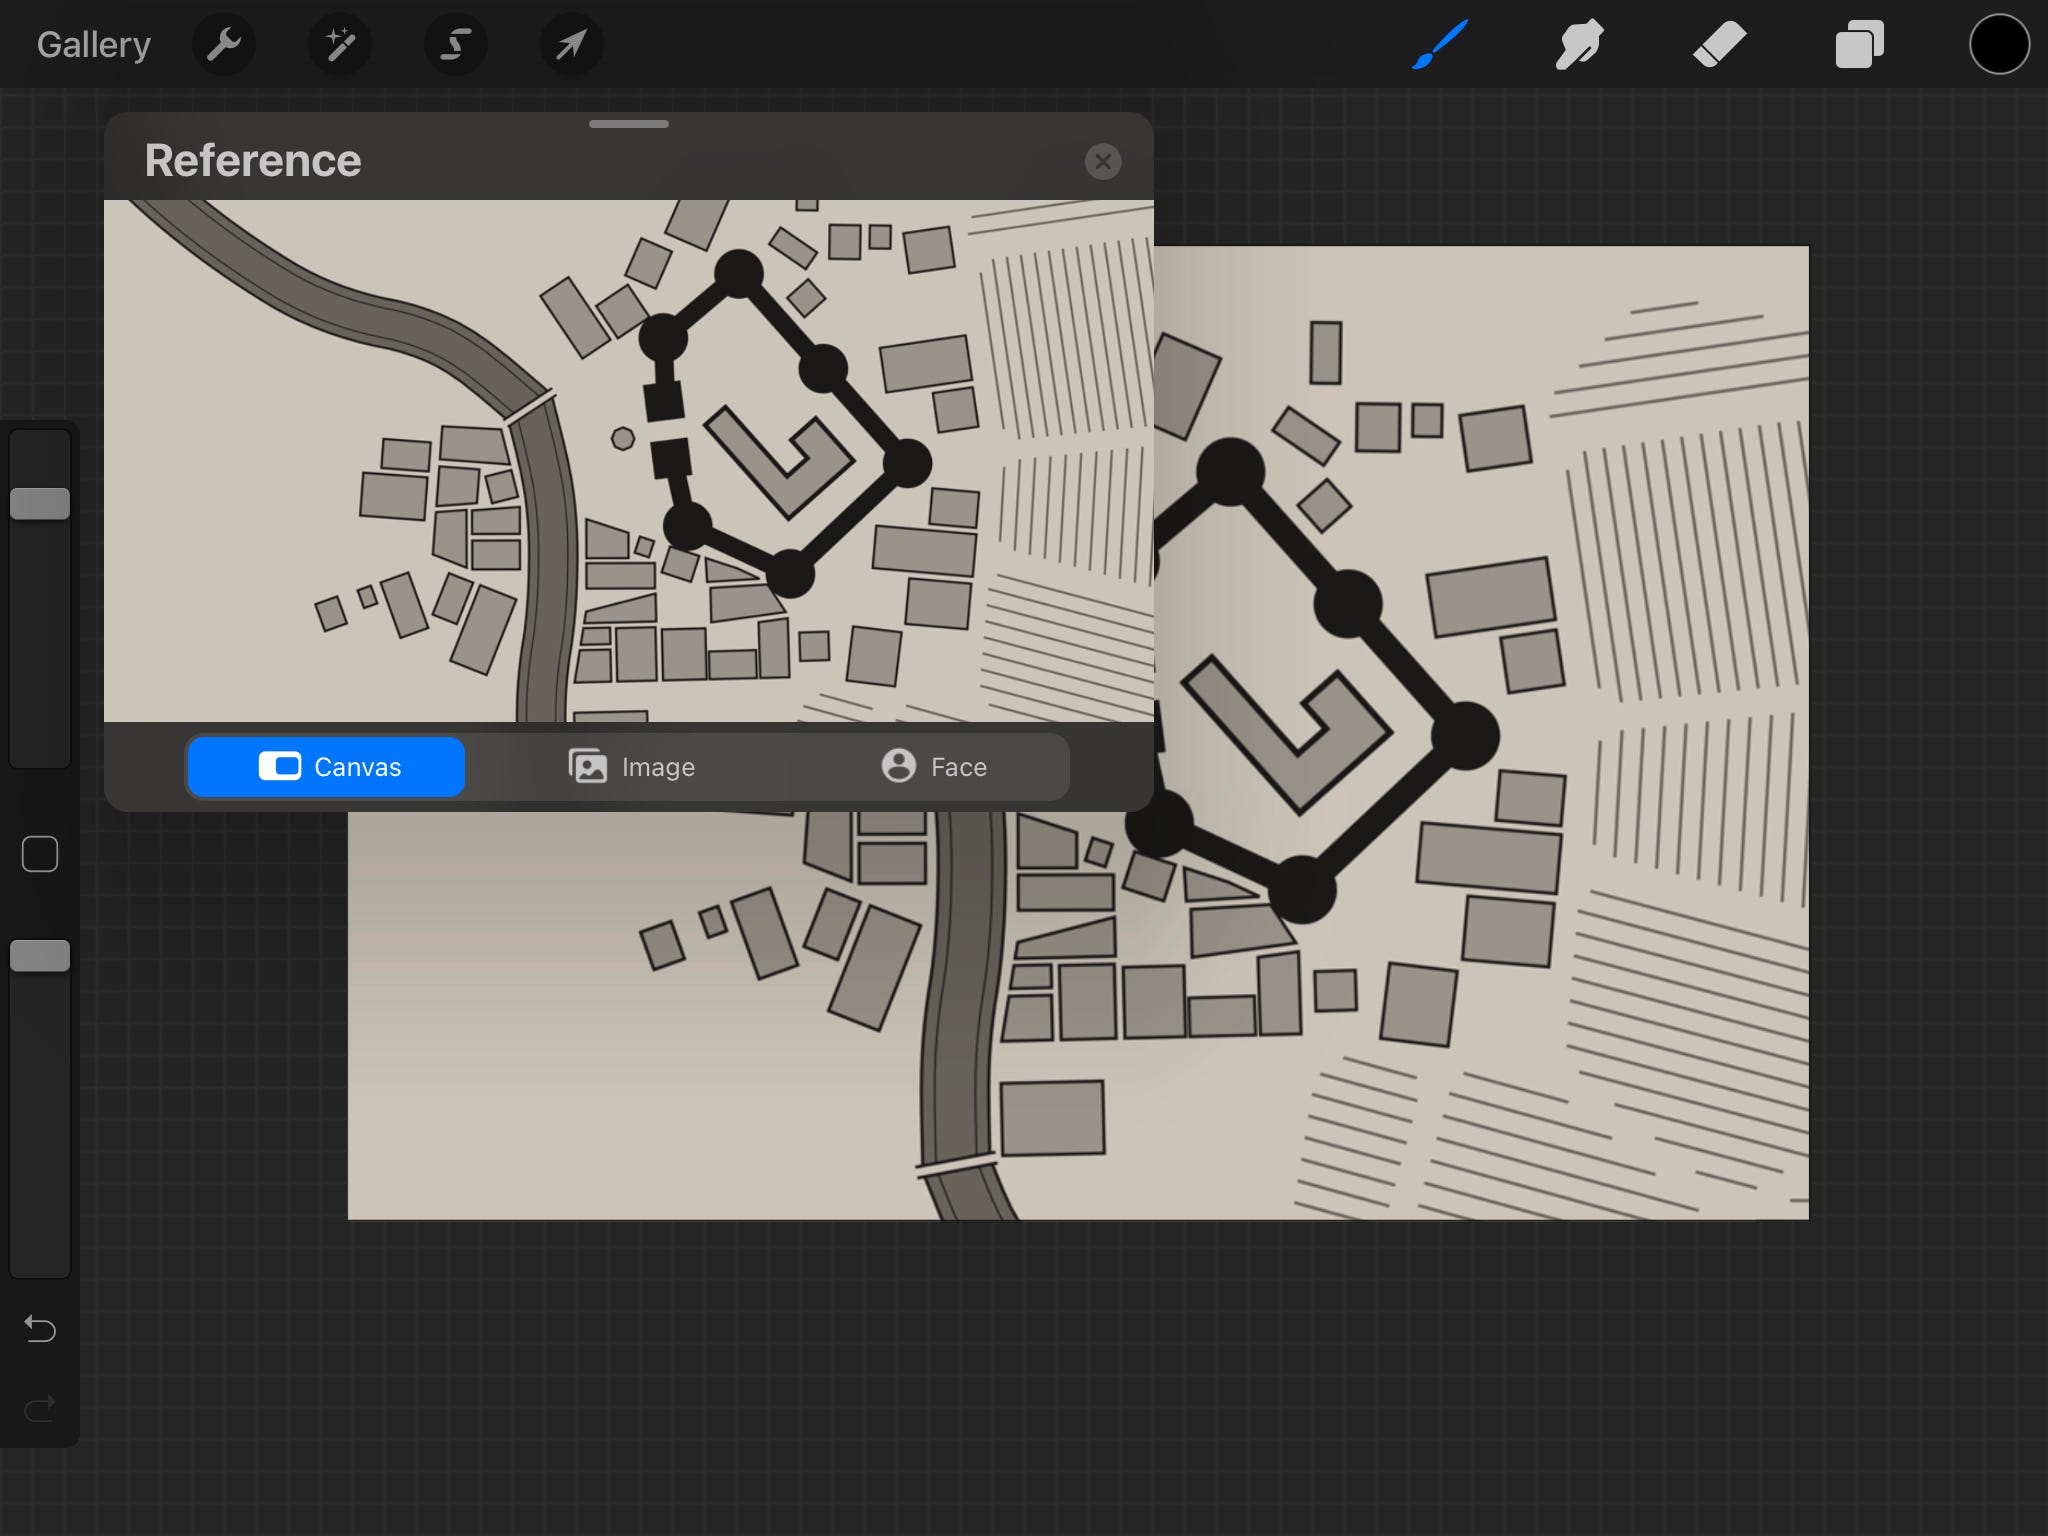This screenshot has height=1536, width=2048.
Task: Open the active black color swatch
Action: click(1998, 45)
